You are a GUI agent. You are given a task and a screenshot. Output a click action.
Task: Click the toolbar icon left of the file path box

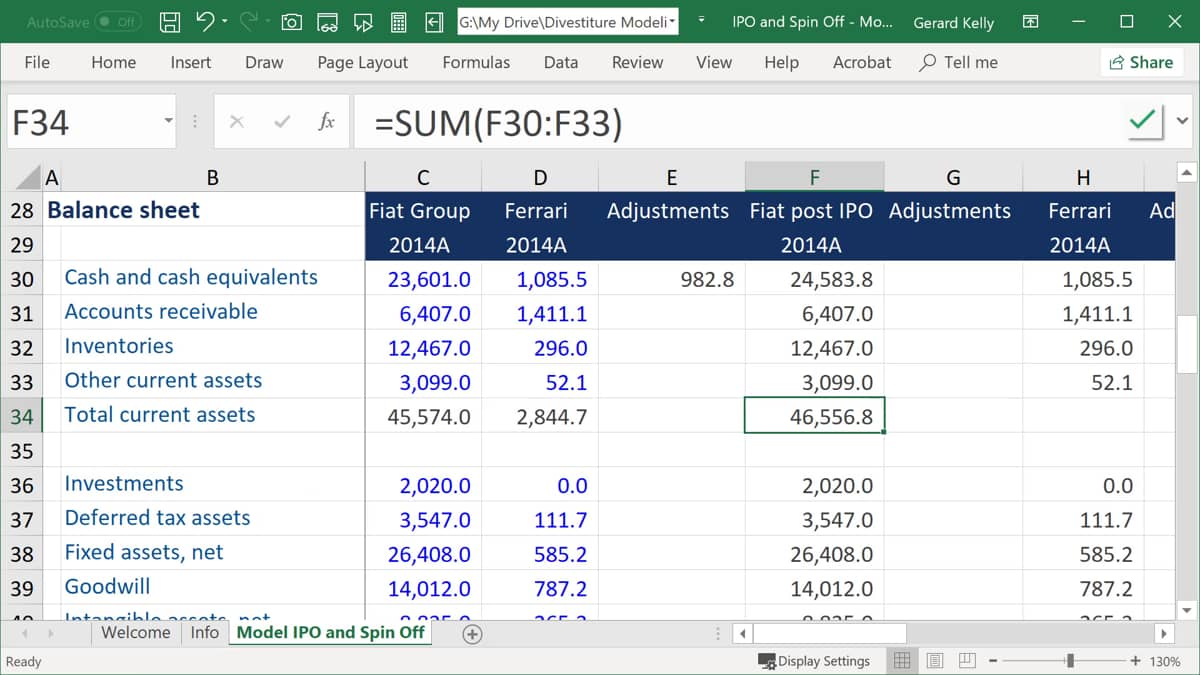pyautogui.click(x=433, y=21)
